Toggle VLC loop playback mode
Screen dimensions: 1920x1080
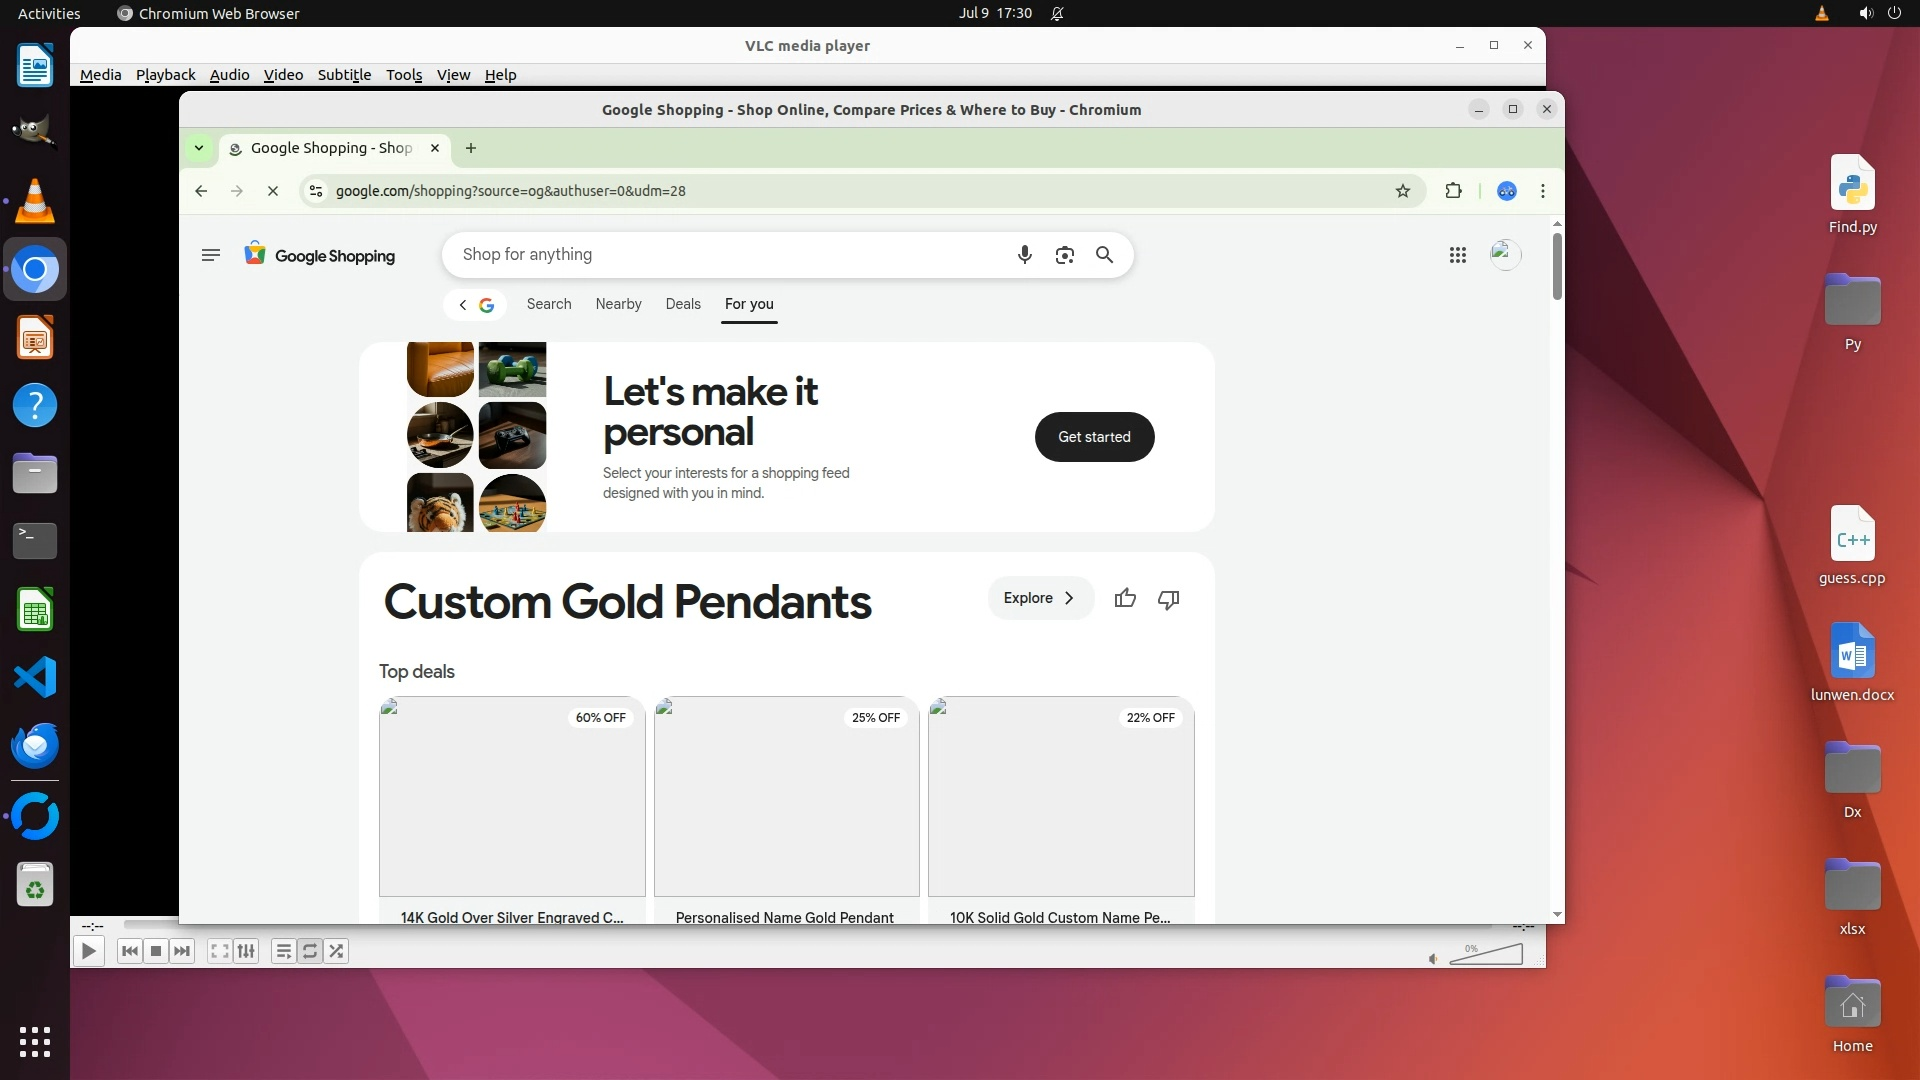[x=310, y=951]
